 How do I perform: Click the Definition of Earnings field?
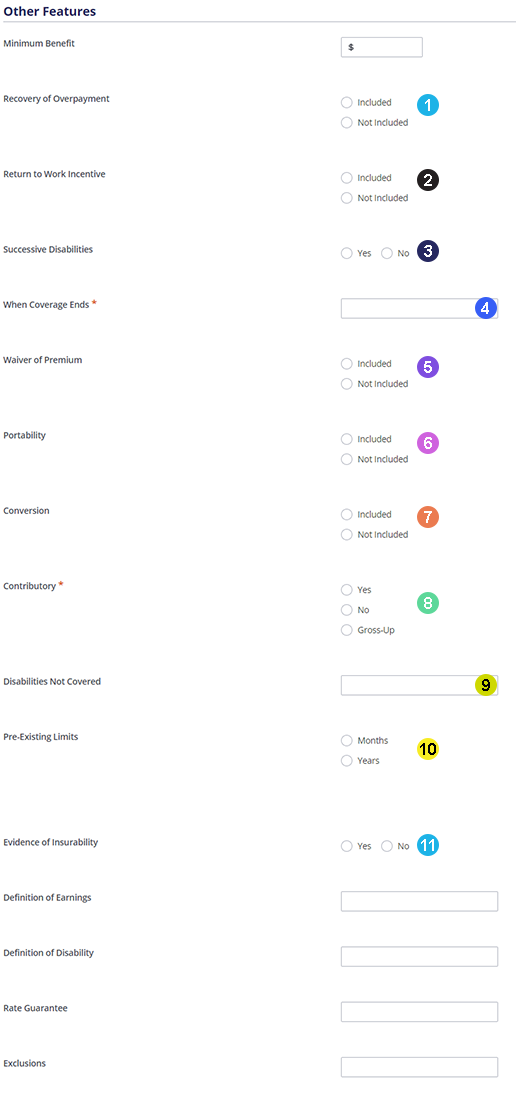coord(419,901)
